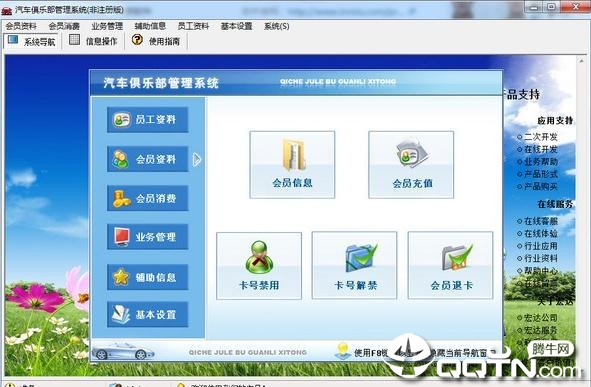Viewport: 591px width, 387px height.
Task: Select 会员消费 coins sidebar button
Action: point(147,198)
